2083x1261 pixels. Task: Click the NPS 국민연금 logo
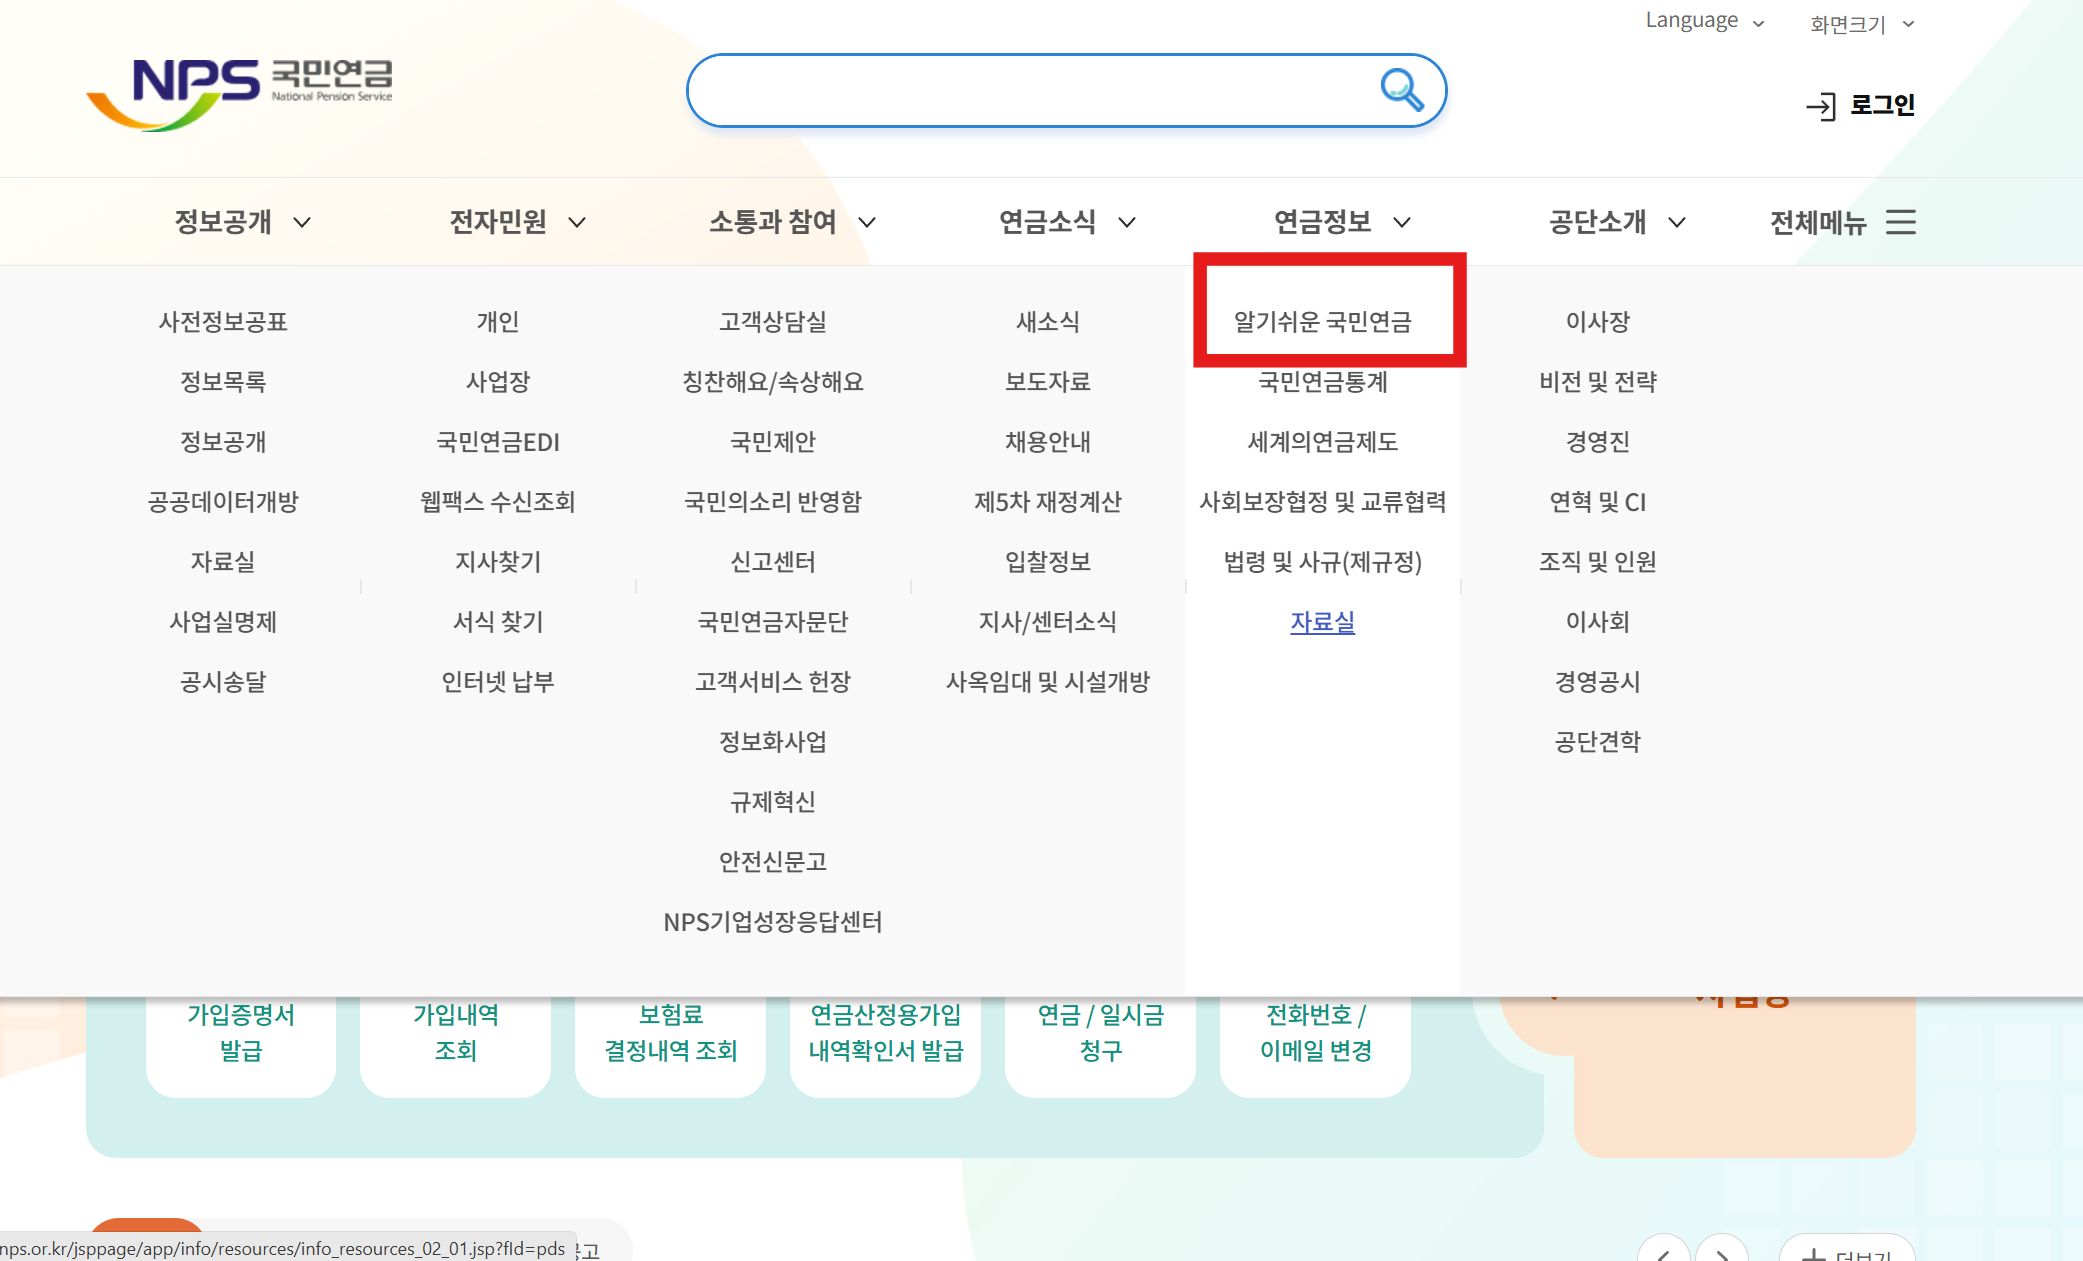pyautogui.click(x=240, y=92)
